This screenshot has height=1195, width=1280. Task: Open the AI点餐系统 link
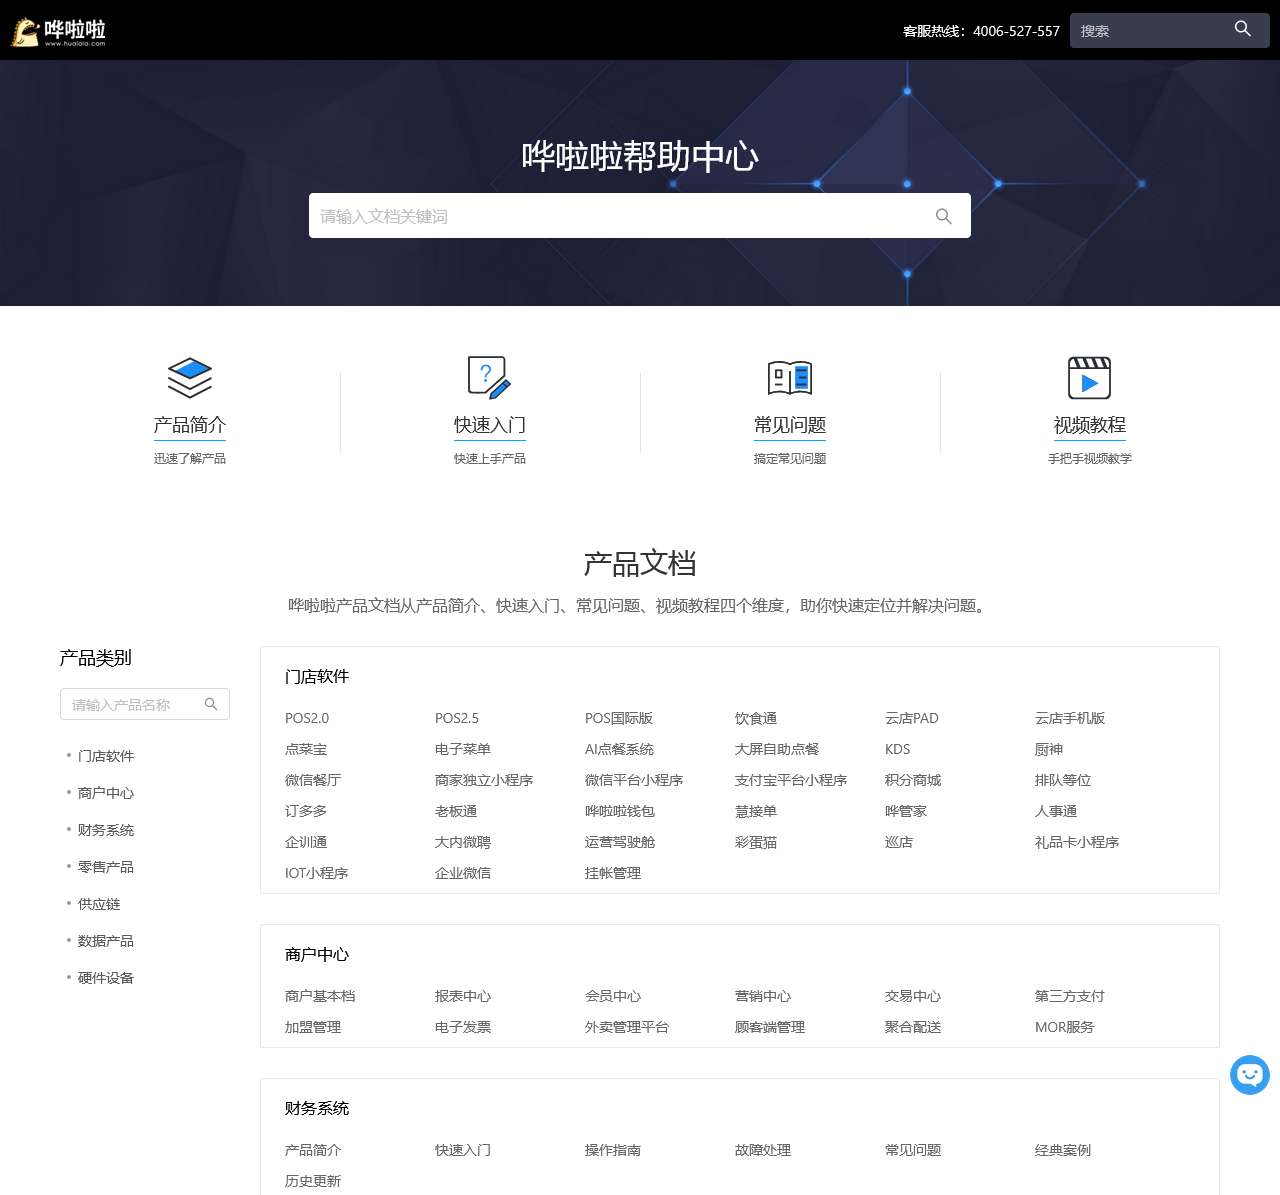pyautogui.click(x=619, y=749)
